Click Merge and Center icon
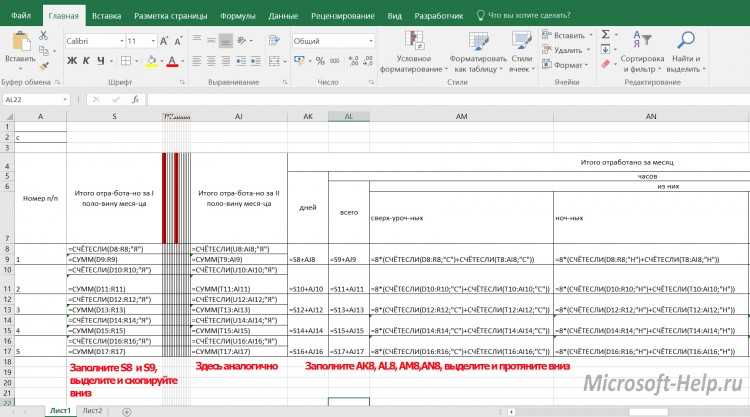This screenshot has width=750, height=417. pyautogui.click(x=274, y=61)
